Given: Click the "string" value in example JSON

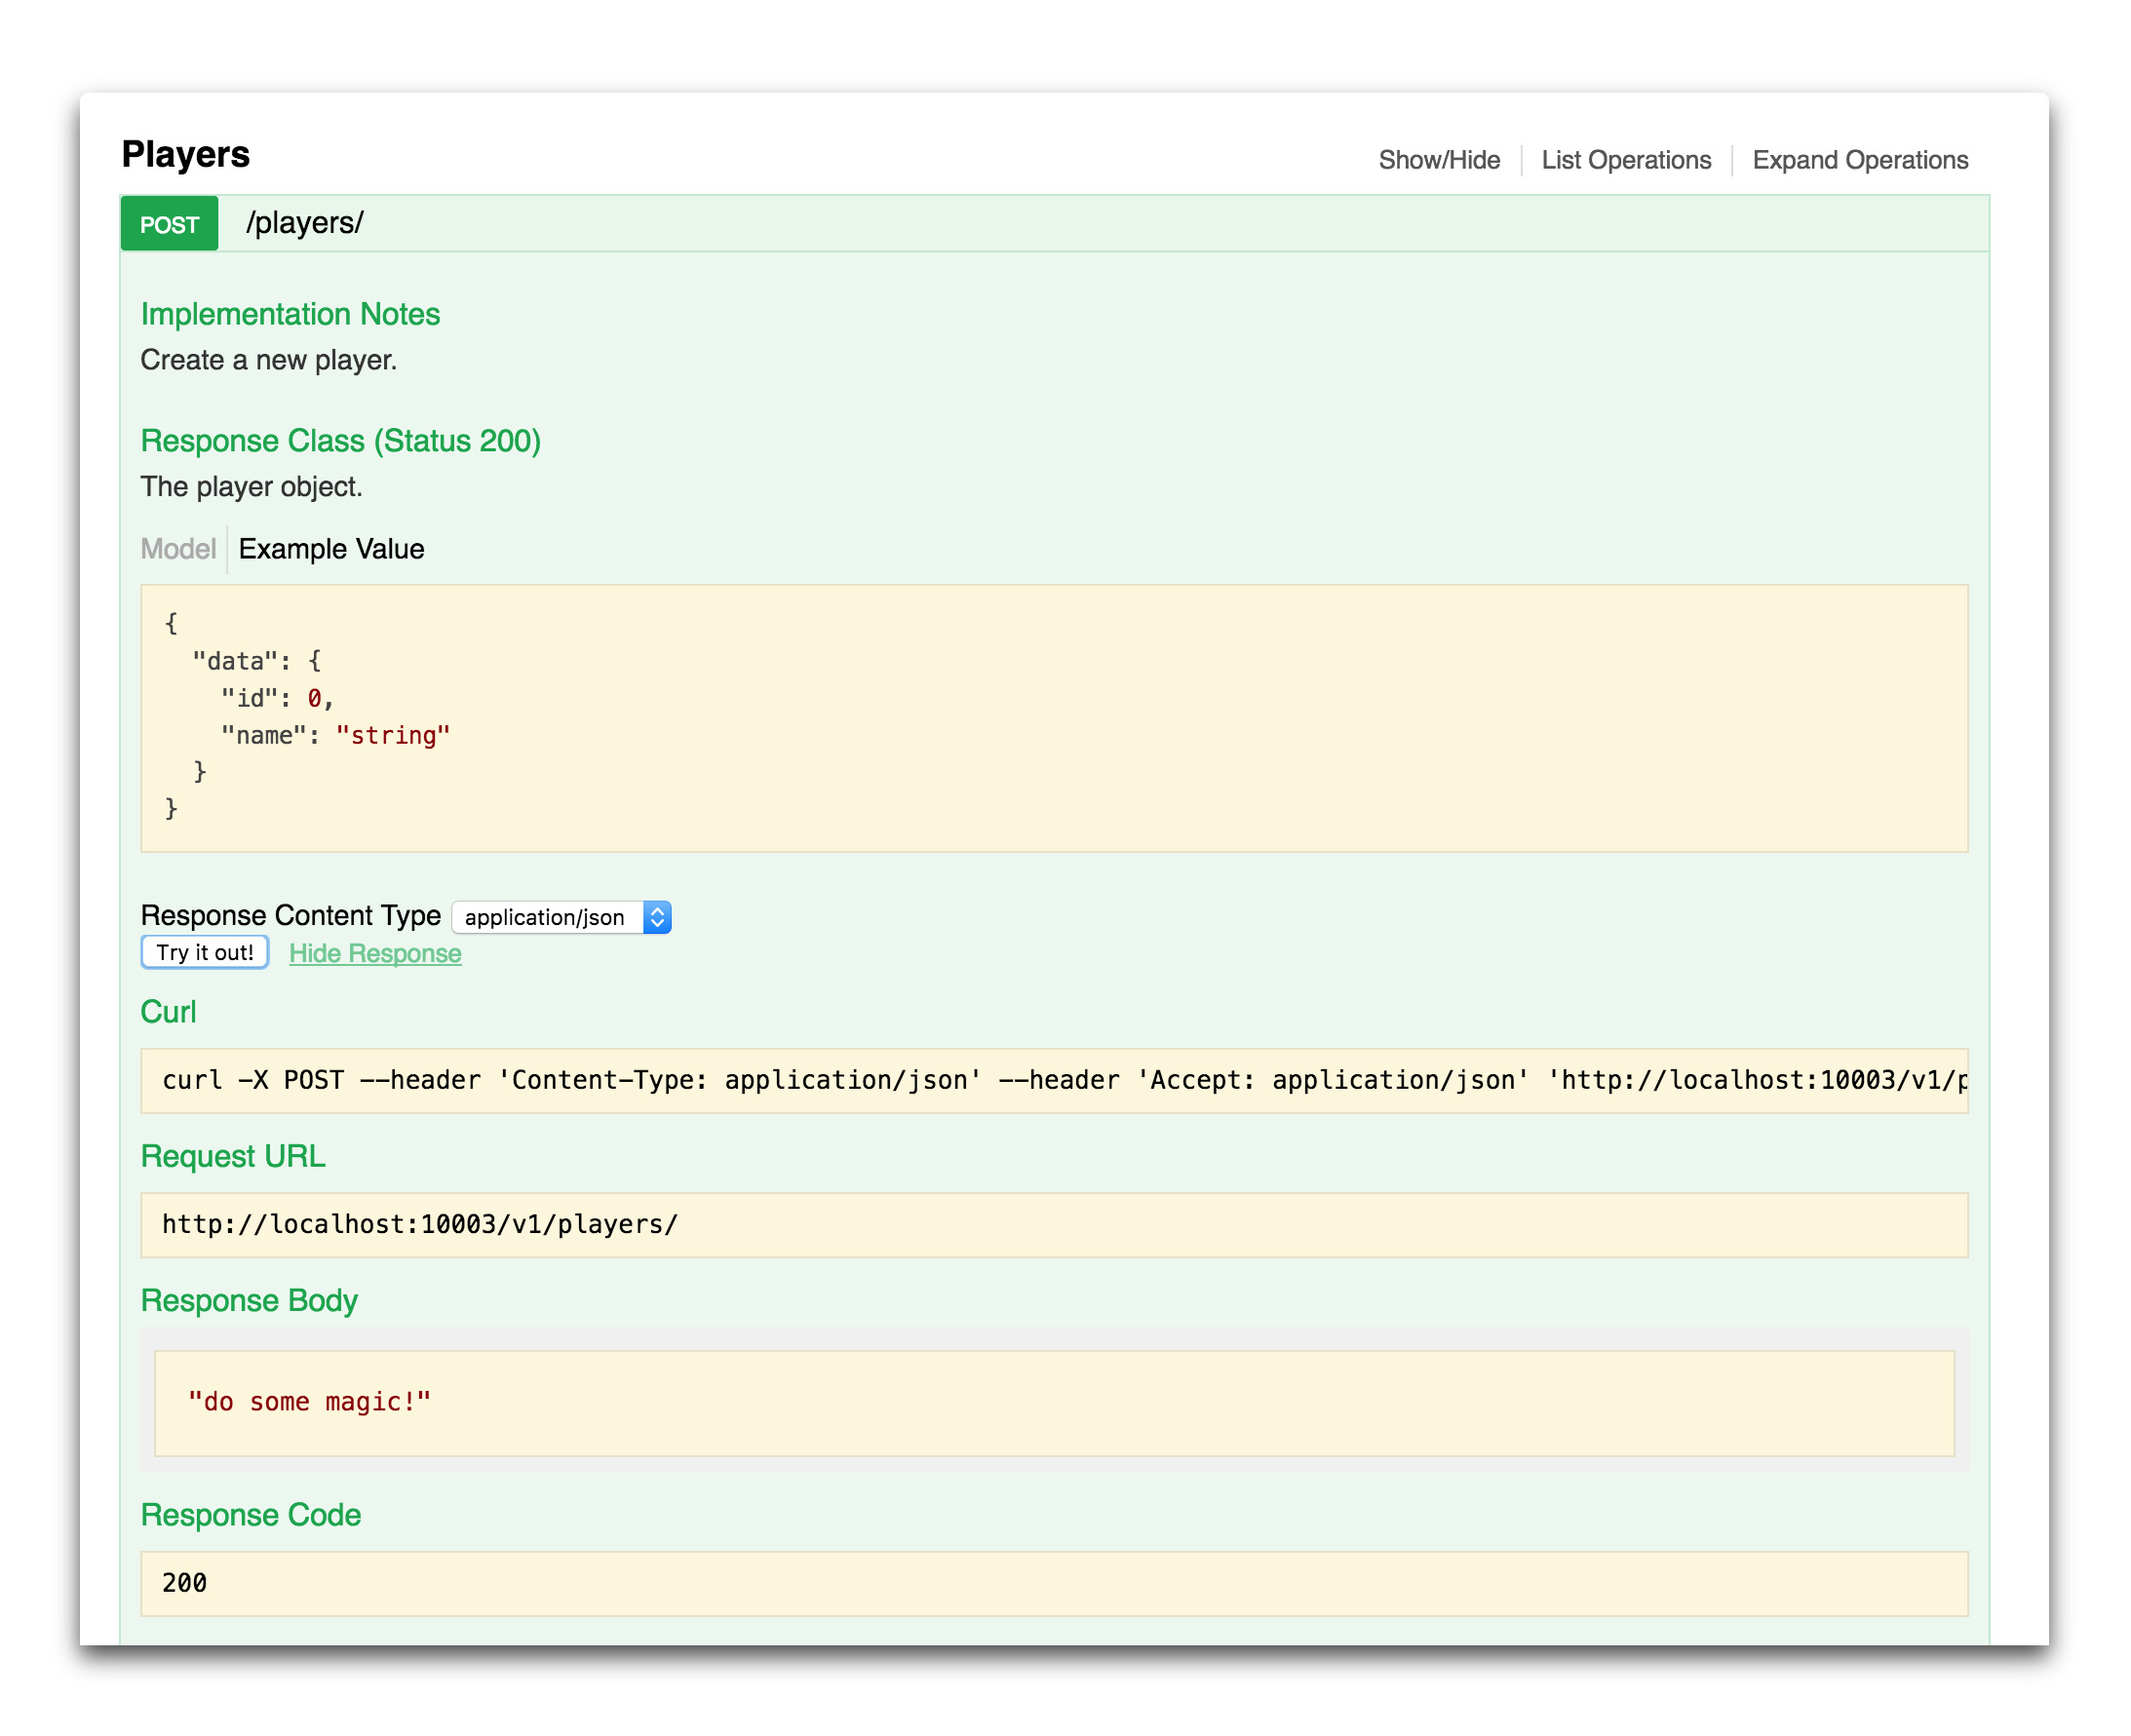Looking at the screenshot, I should 393,736.
